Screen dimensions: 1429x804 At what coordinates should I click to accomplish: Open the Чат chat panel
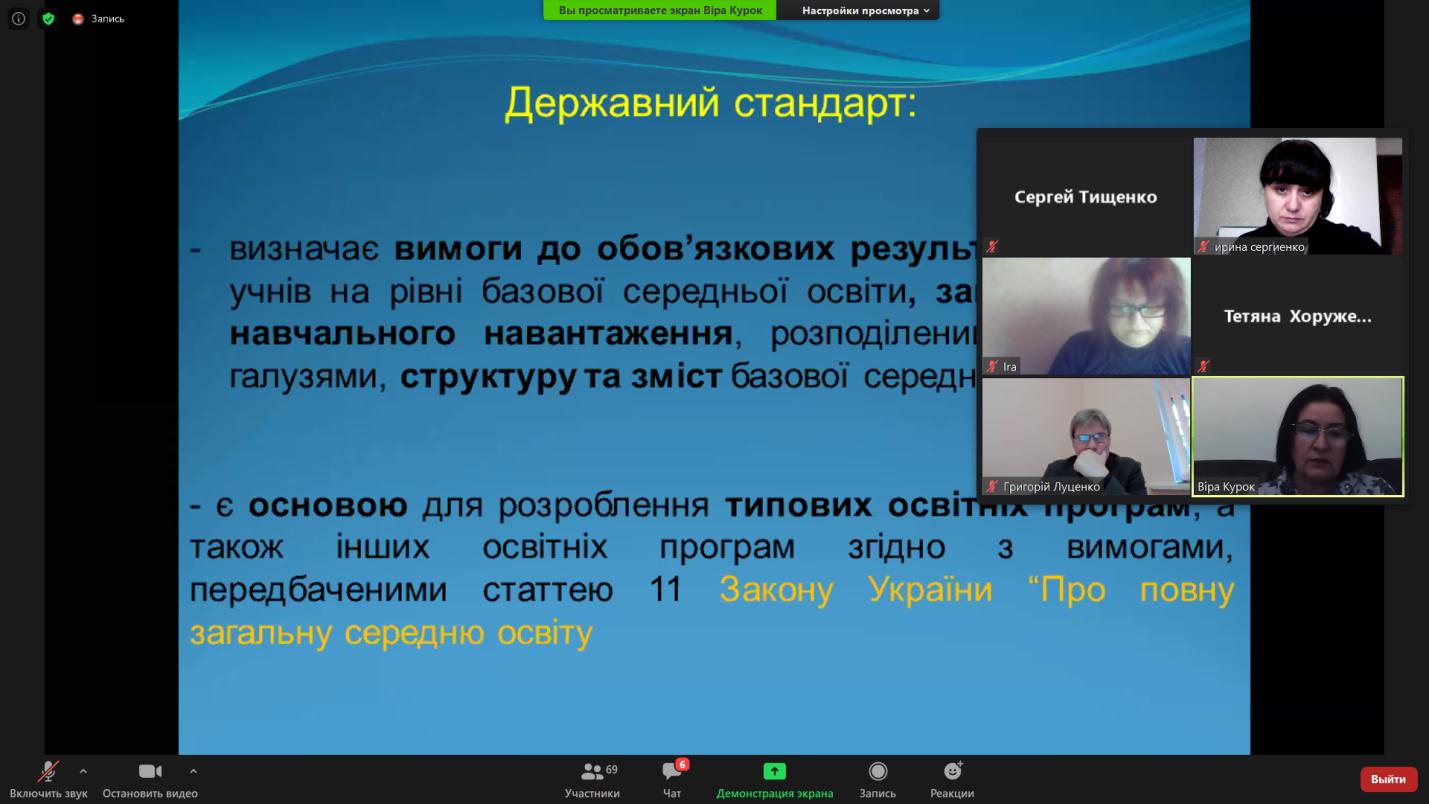pyautogui.click(x=672, y=779)
